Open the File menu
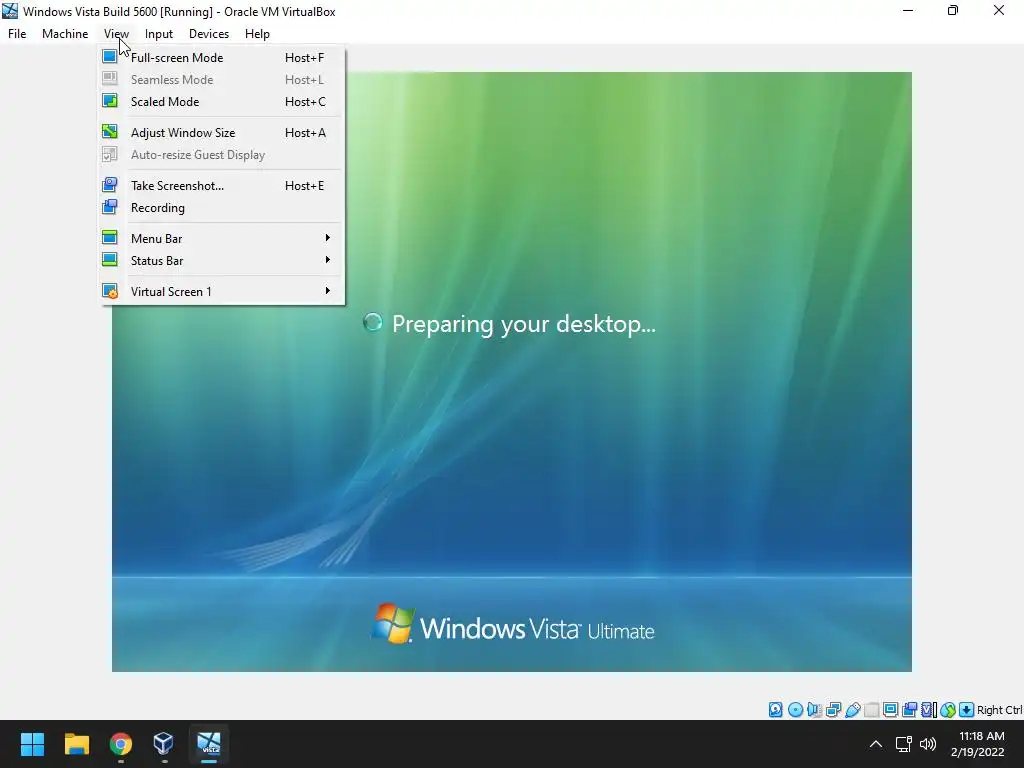Image resolution: width=1024 pixels, height=768 pixels. tap(17, 34)
